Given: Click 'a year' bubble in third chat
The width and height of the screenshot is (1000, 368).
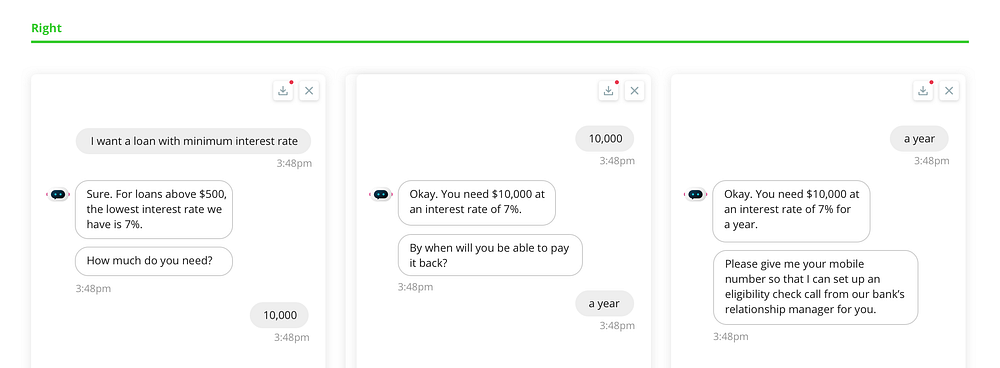Looking at the screenshot, I should (919, 138).
